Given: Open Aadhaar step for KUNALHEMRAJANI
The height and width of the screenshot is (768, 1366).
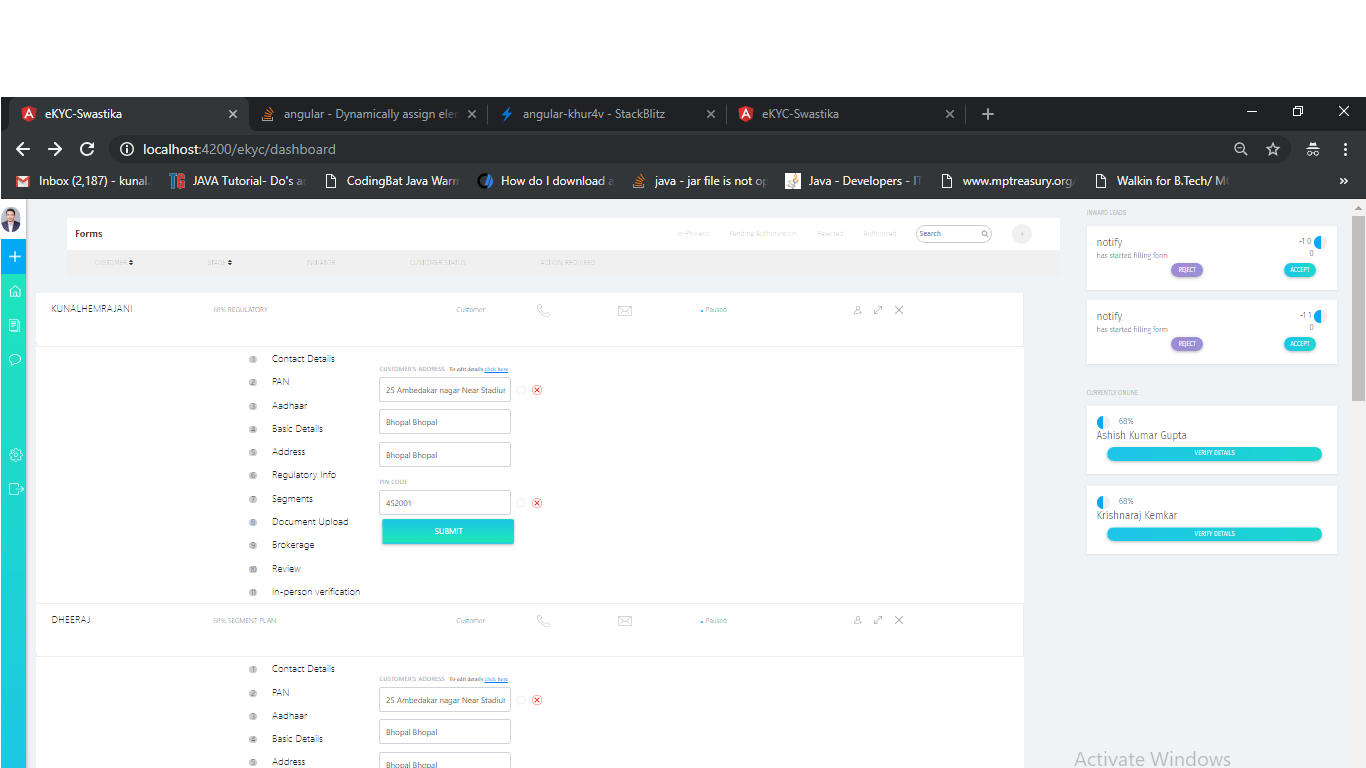Looking at the screenshot, I should click(289, 406).
